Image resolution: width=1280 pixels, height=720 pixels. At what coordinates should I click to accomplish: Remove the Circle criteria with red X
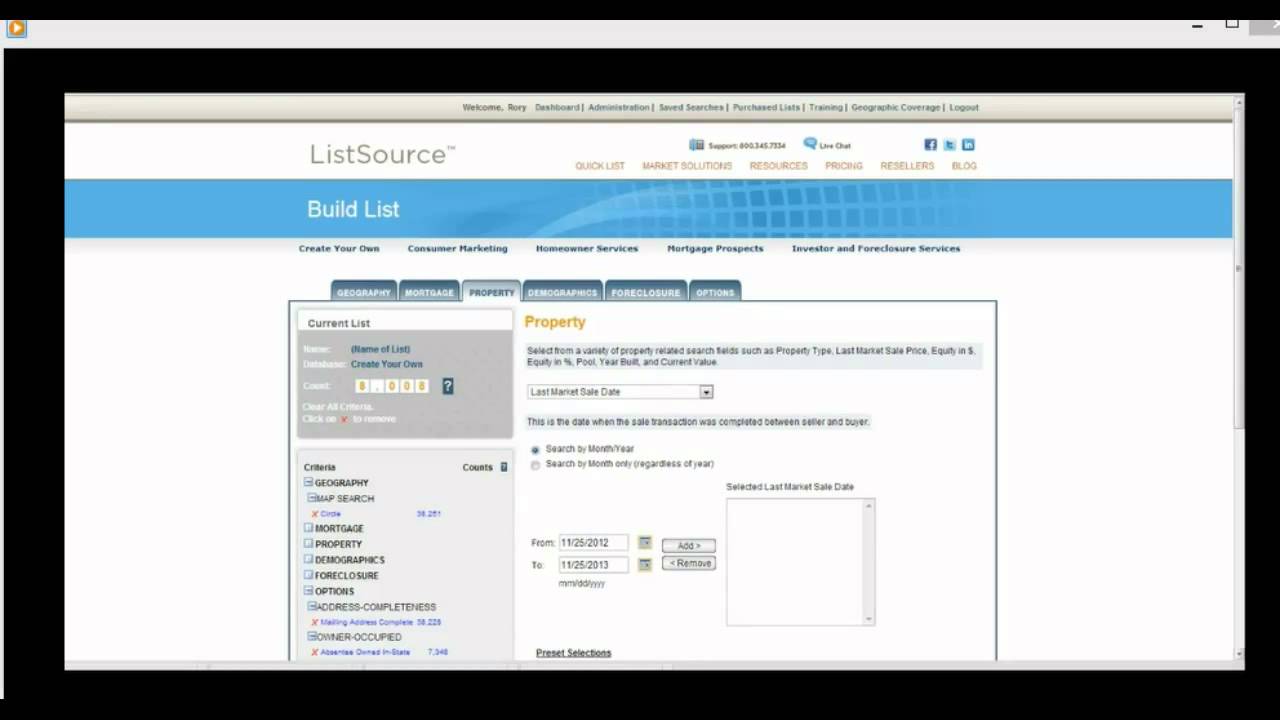tap(315, 514)
